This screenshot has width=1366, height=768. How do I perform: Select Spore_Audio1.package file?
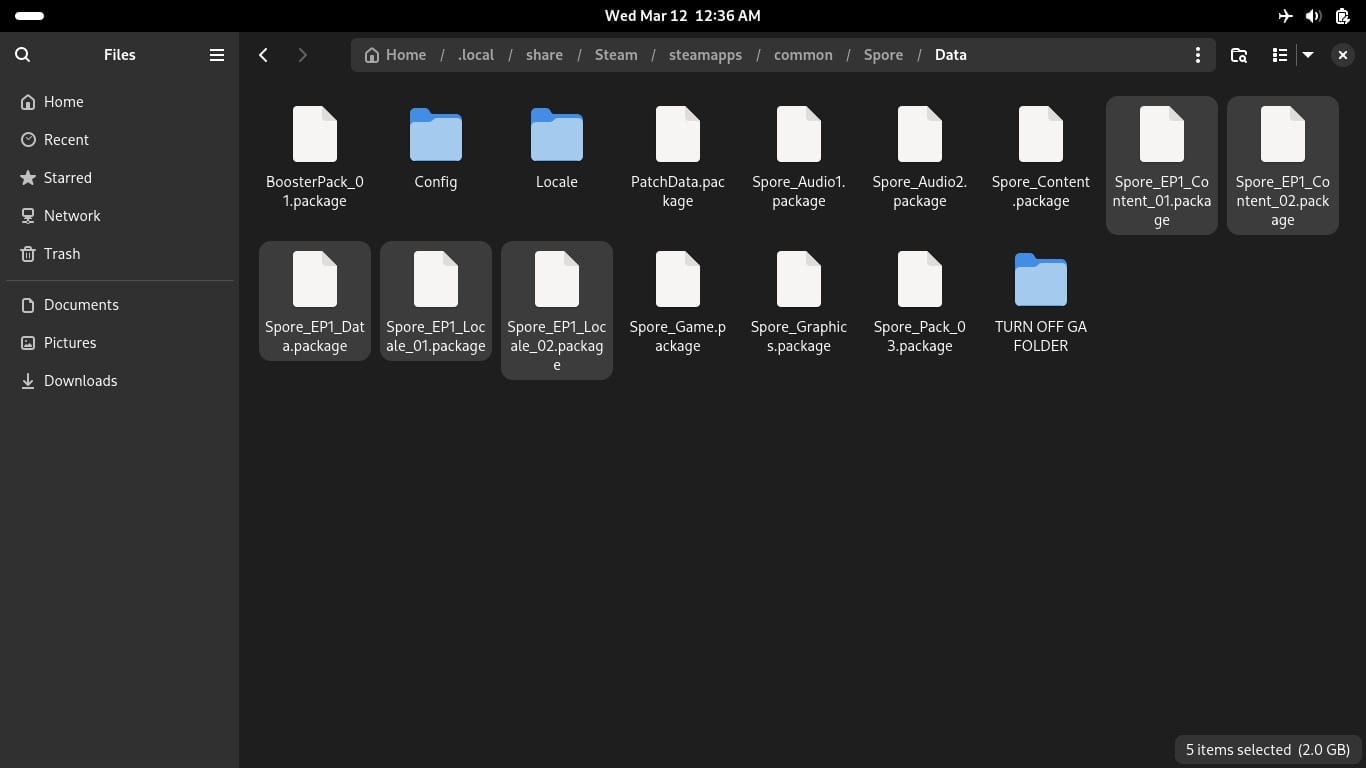799,156
